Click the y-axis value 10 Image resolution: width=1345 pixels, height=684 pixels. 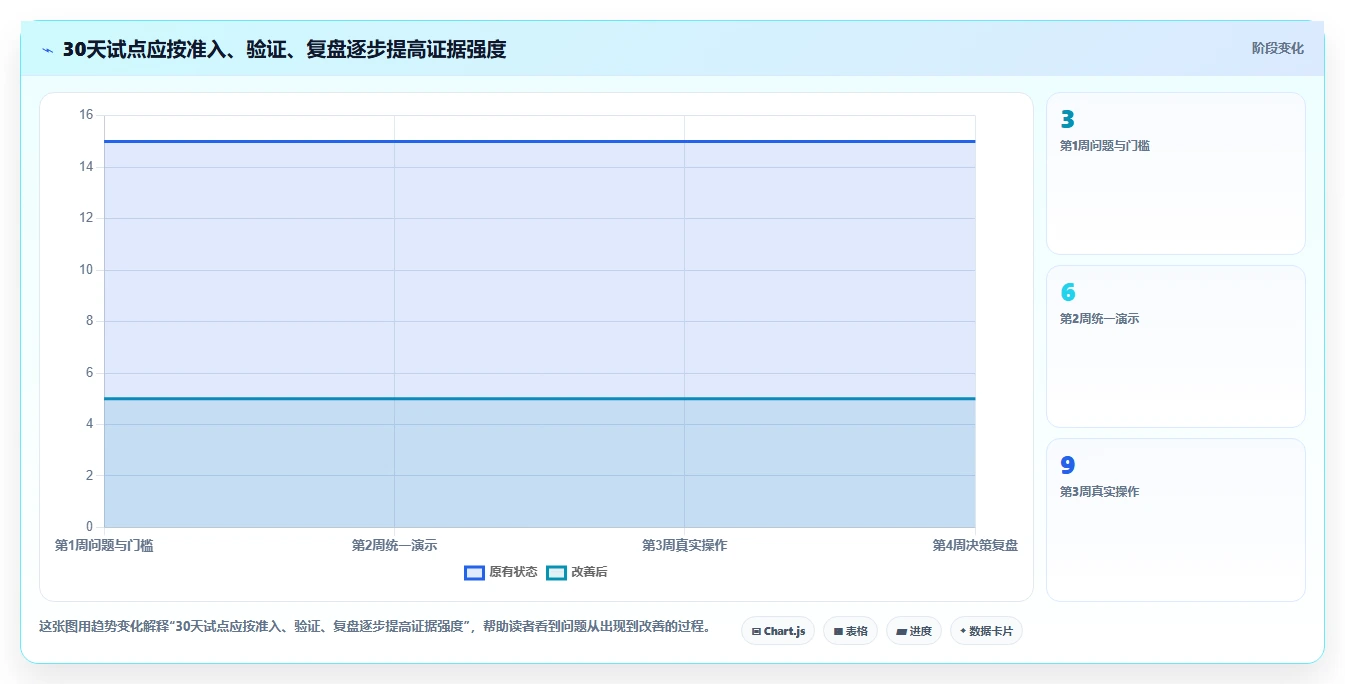coord(86,269)
